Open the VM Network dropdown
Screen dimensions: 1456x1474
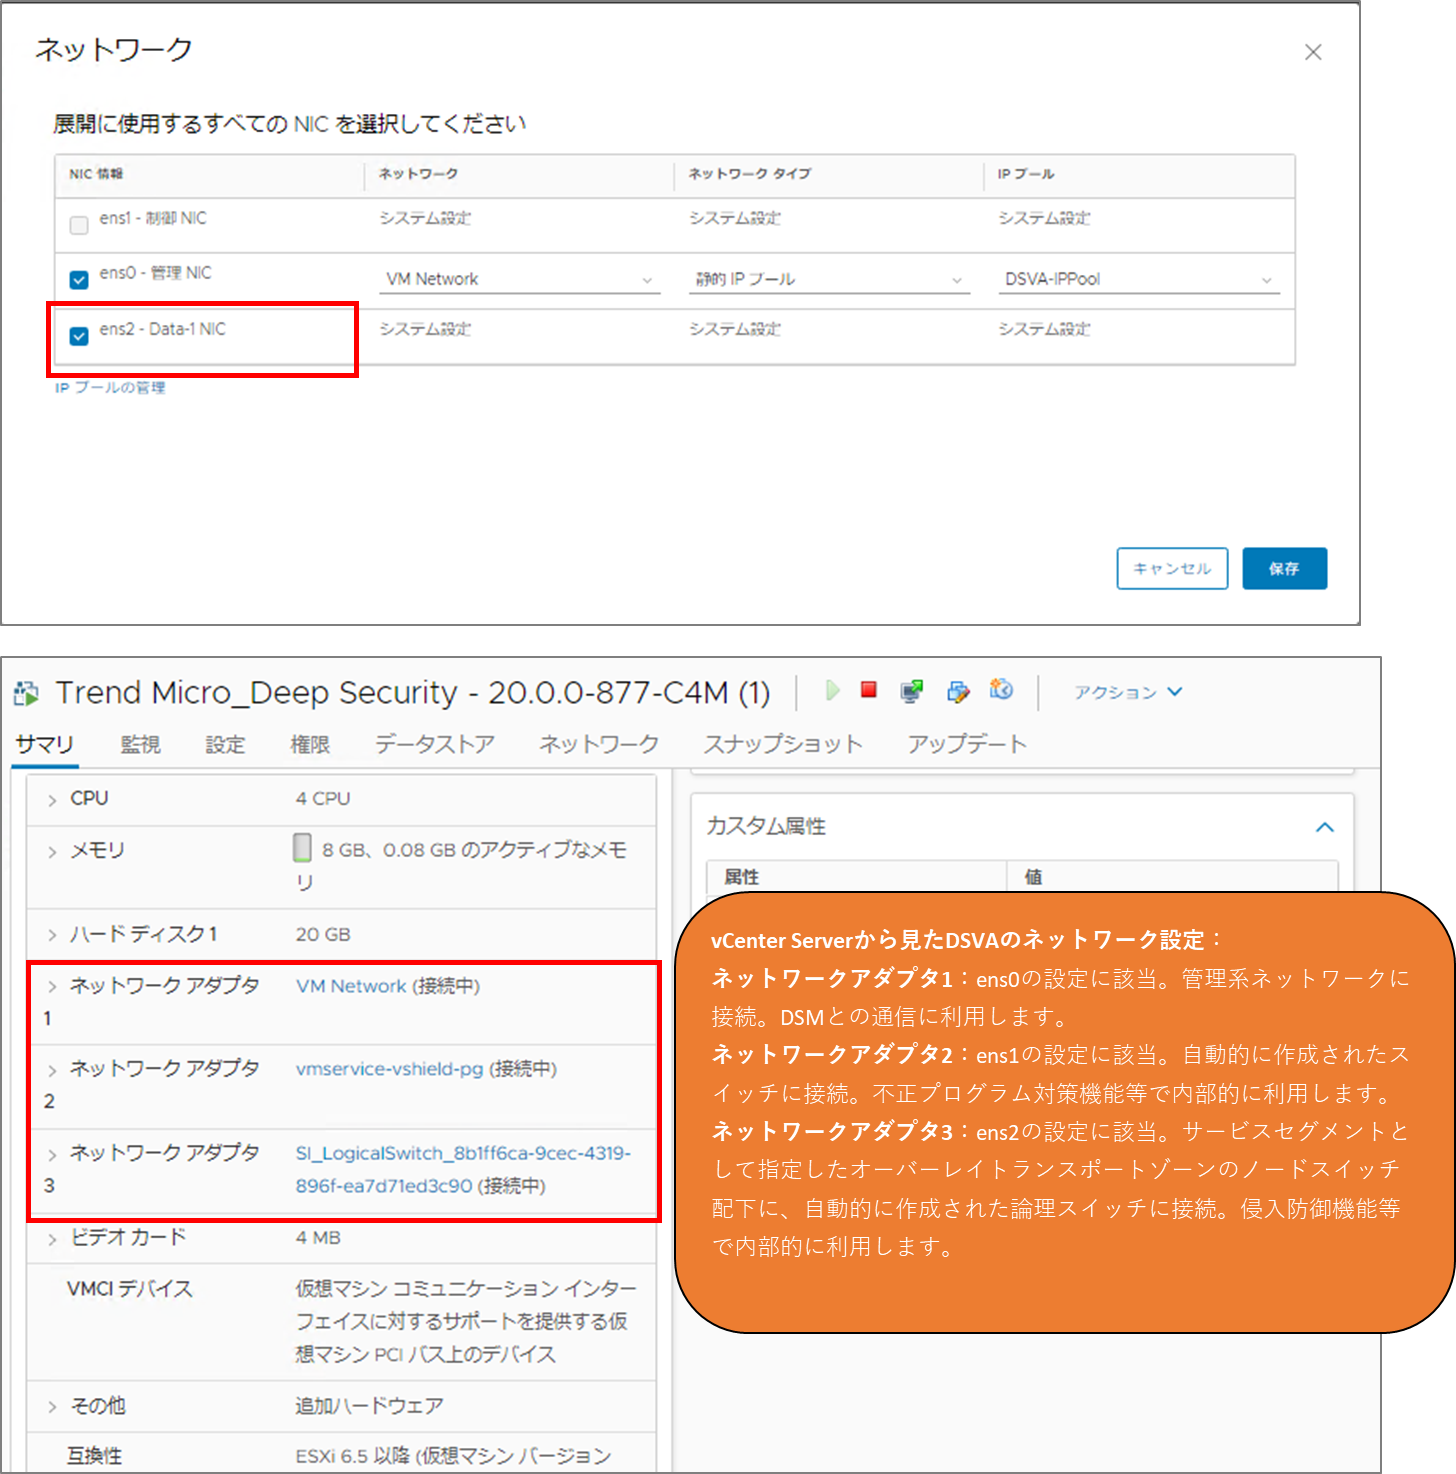[x=521, y=280]
